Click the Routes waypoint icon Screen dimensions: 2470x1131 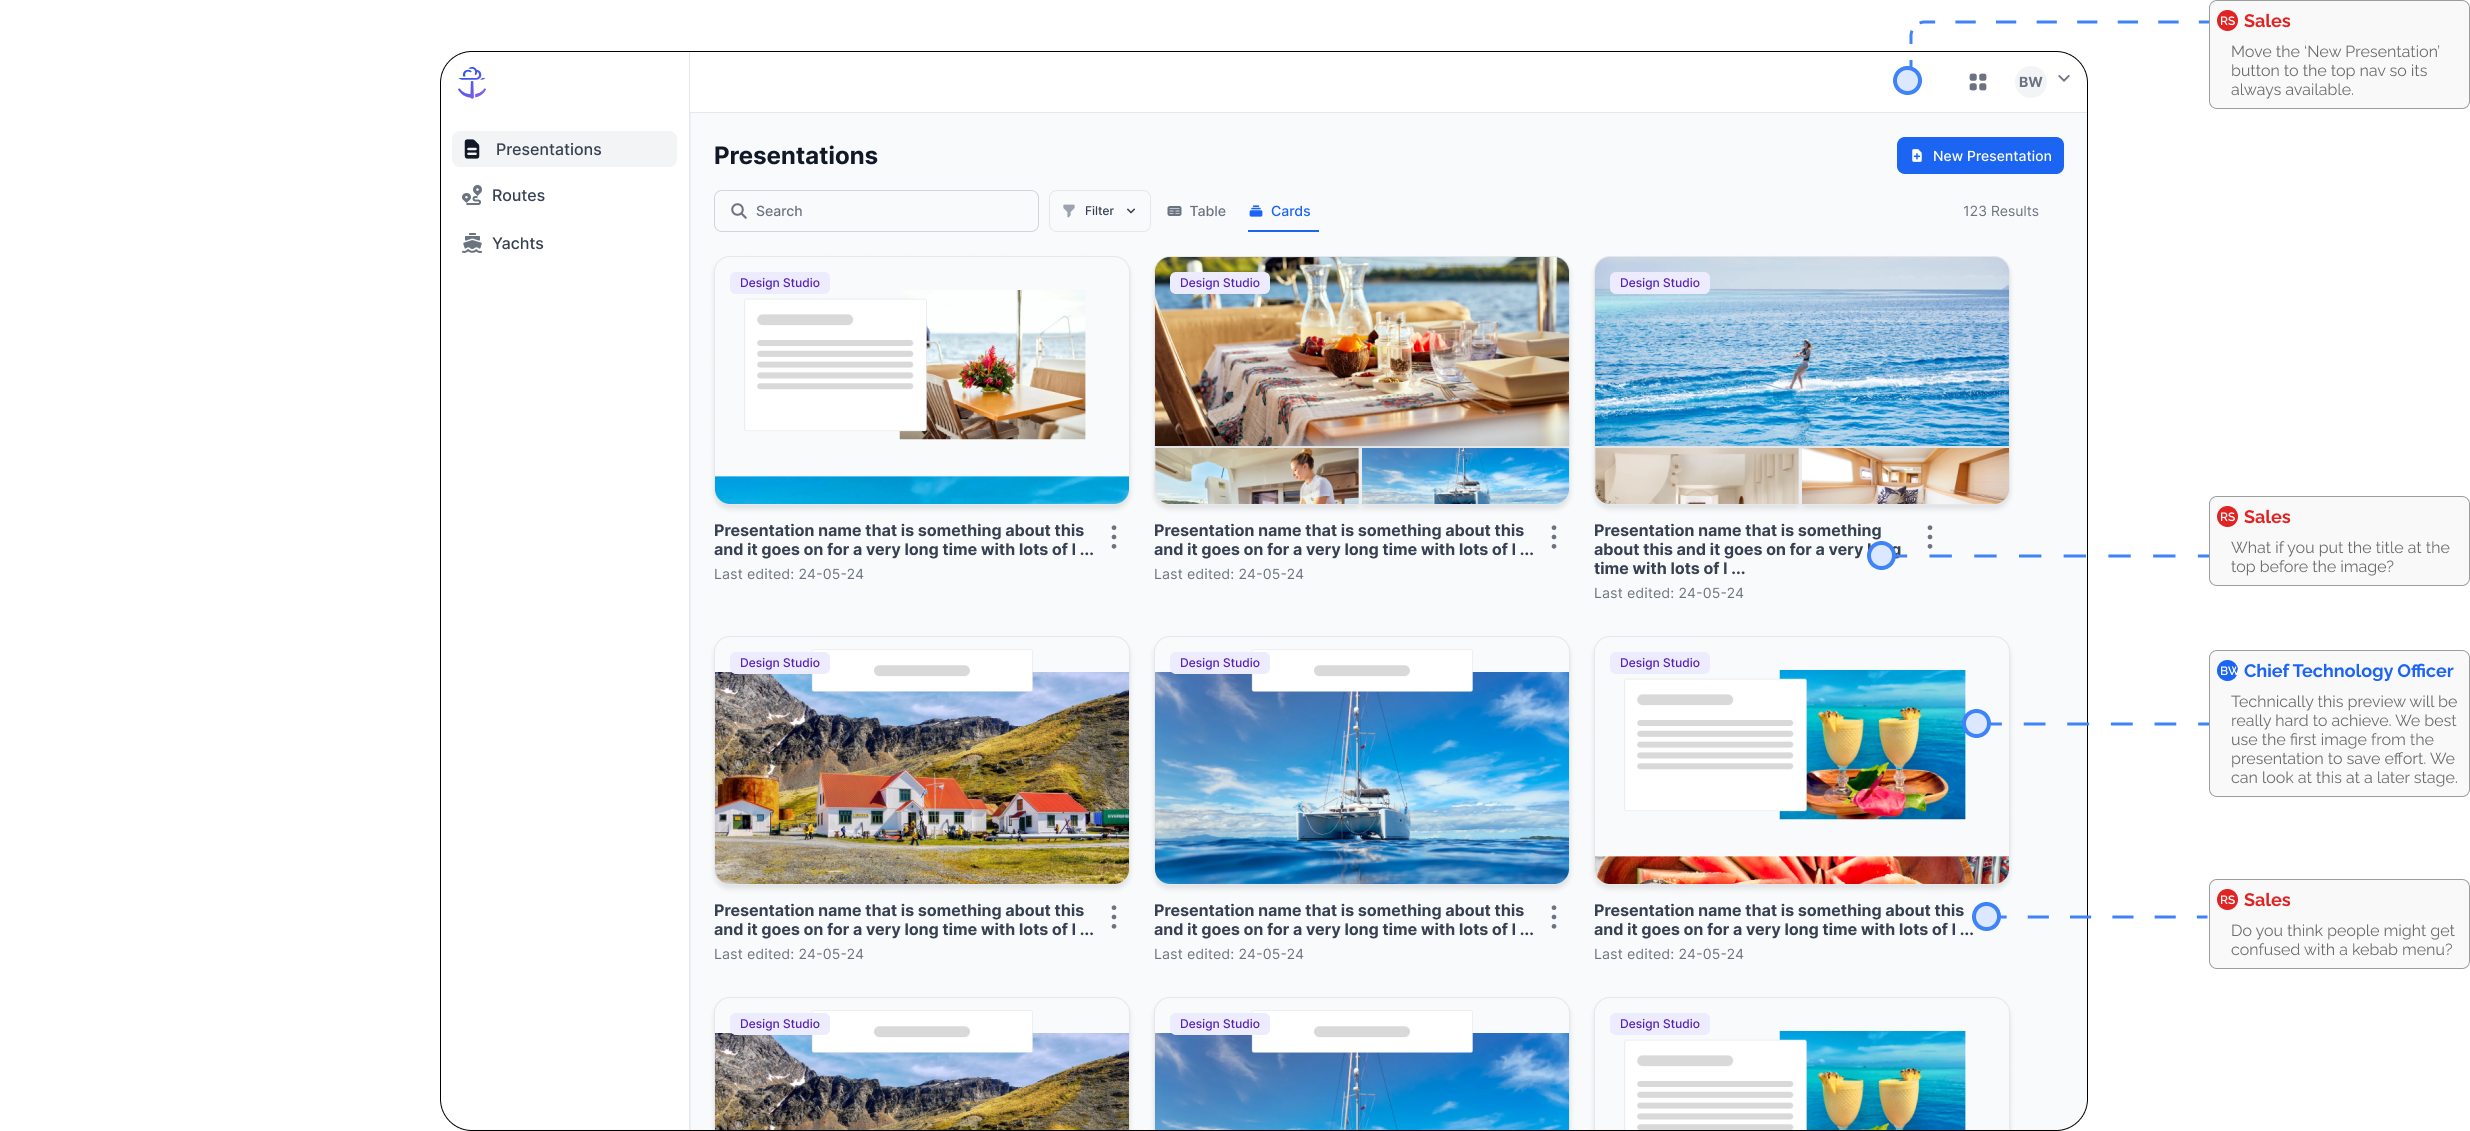click(472, 195)
